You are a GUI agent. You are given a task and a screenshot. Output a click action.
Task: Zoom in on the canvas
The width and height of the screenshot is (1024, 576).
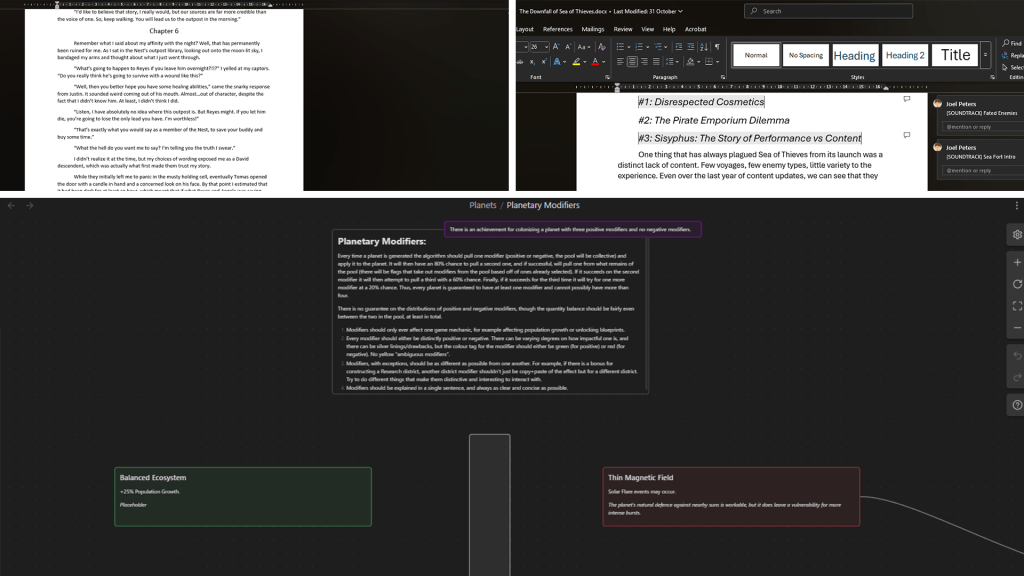tap(1017, 260)
